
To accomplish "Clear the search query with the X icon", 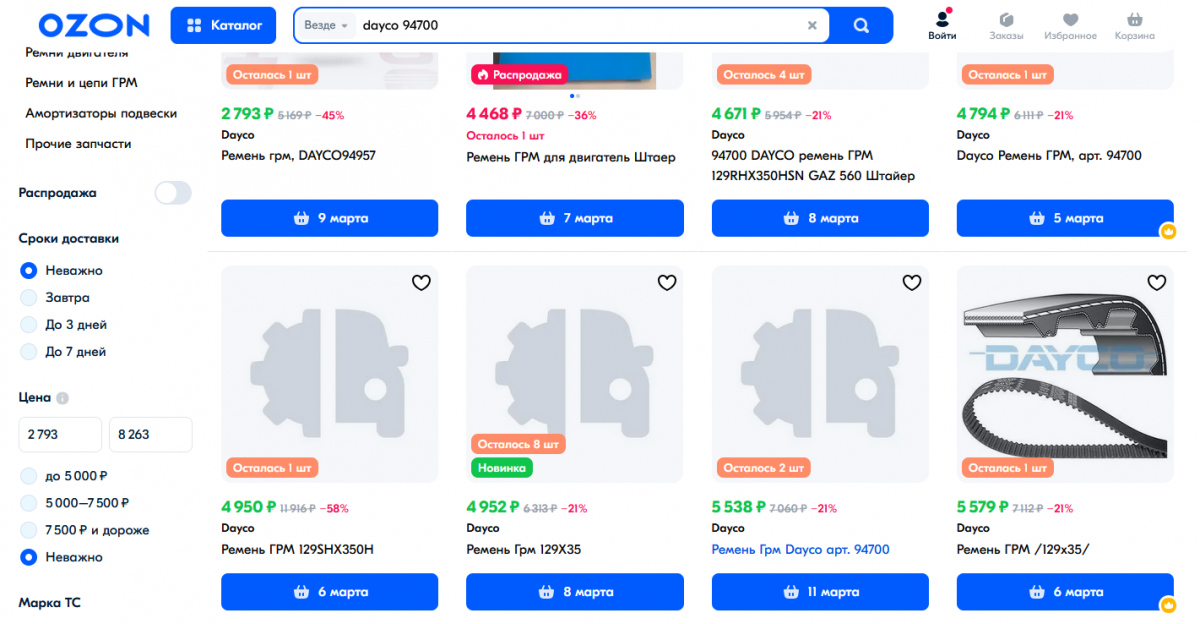I will (812, 25).
